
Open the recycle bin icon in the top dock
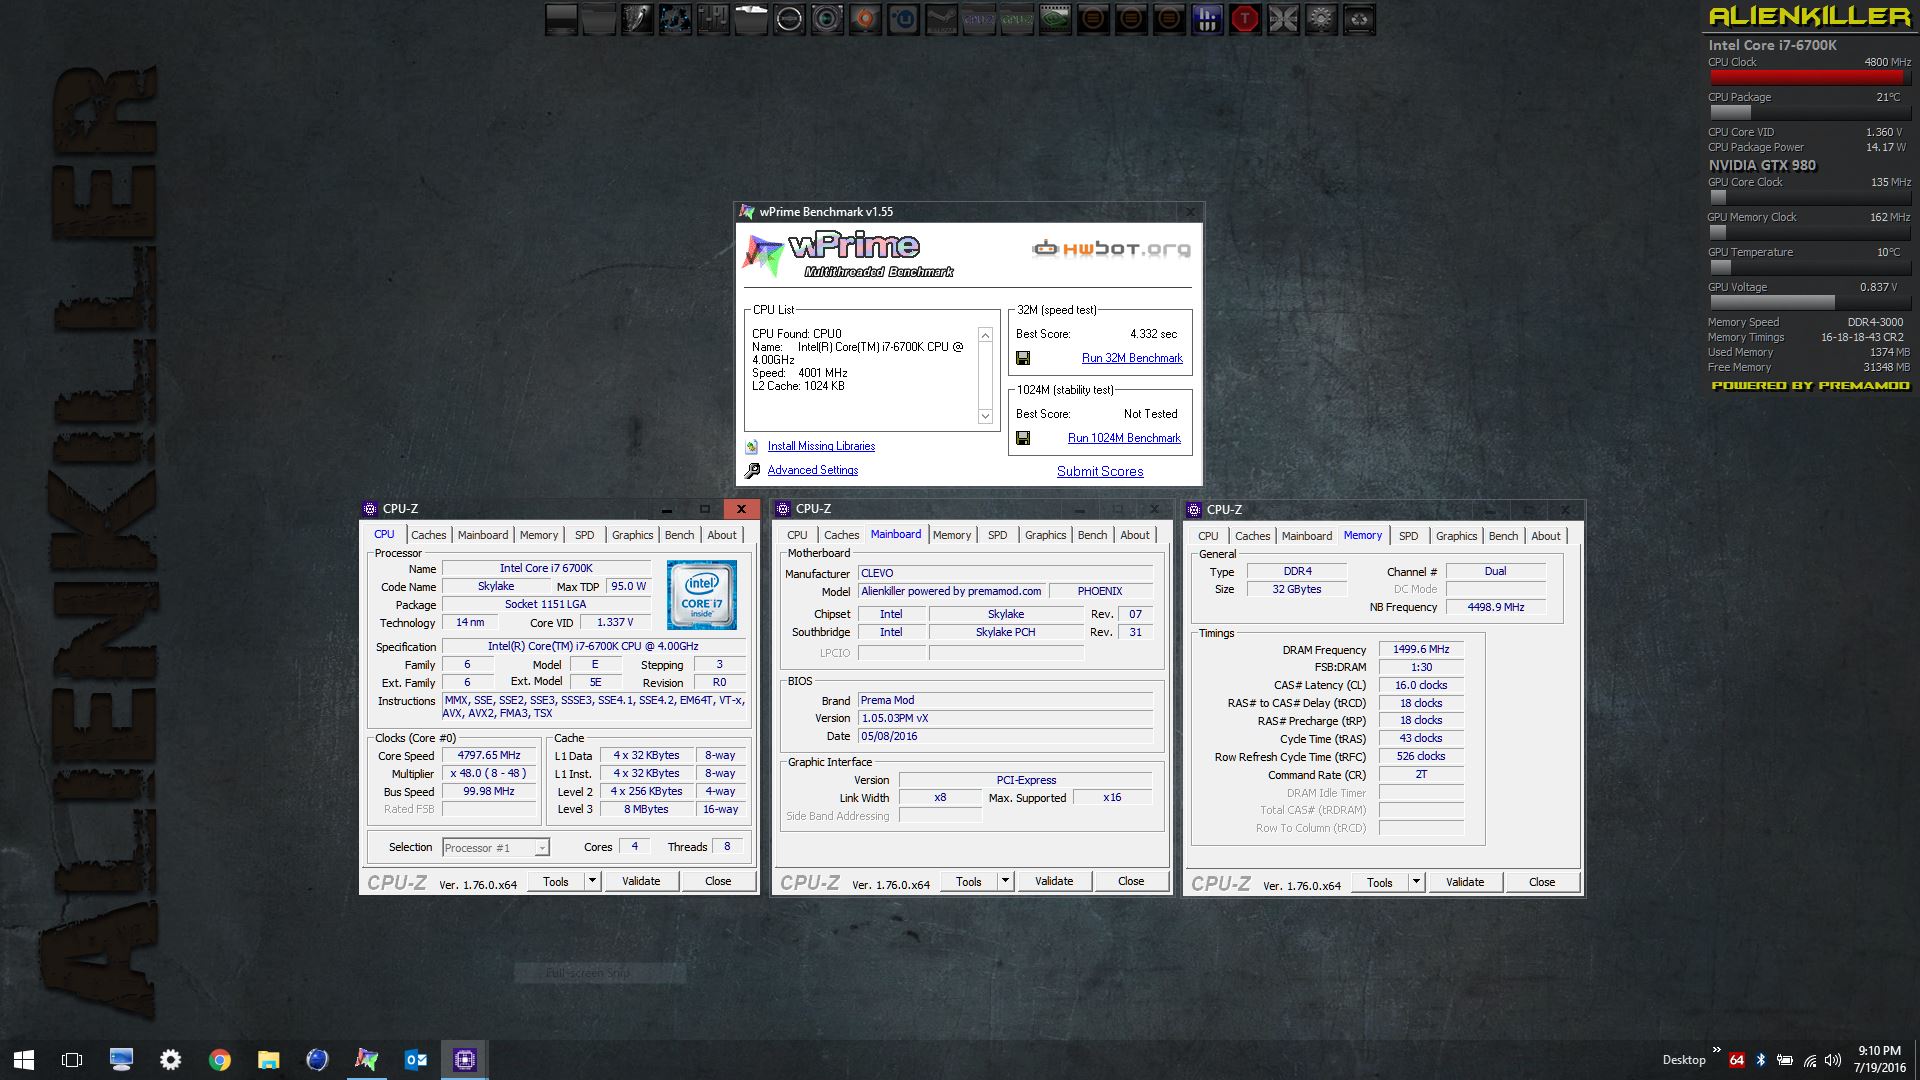coord(1359,19)
